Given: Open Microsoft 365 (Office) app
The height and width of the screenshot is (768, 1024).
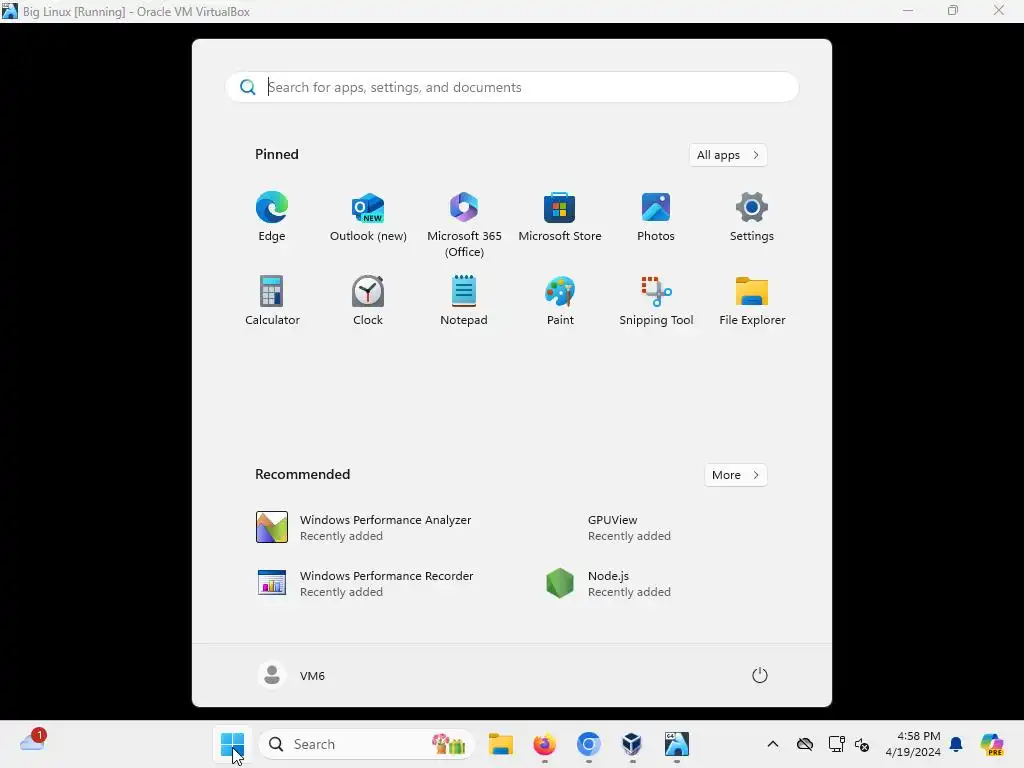Looking at the screenshot, I should pos(464,225).
